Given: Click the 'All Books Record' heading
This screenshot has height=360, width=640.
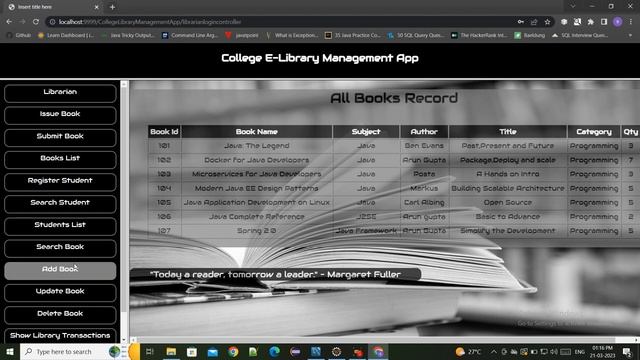Looking at the screenshot, I should pyautogui.click(x=394, y=98).
